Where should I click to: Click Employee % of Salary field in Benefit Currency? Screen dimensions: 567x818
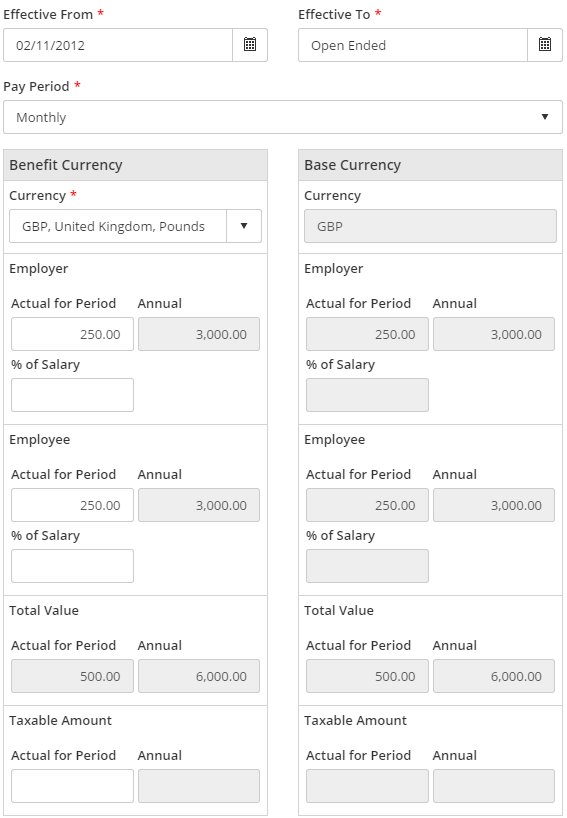coord(73,566)
